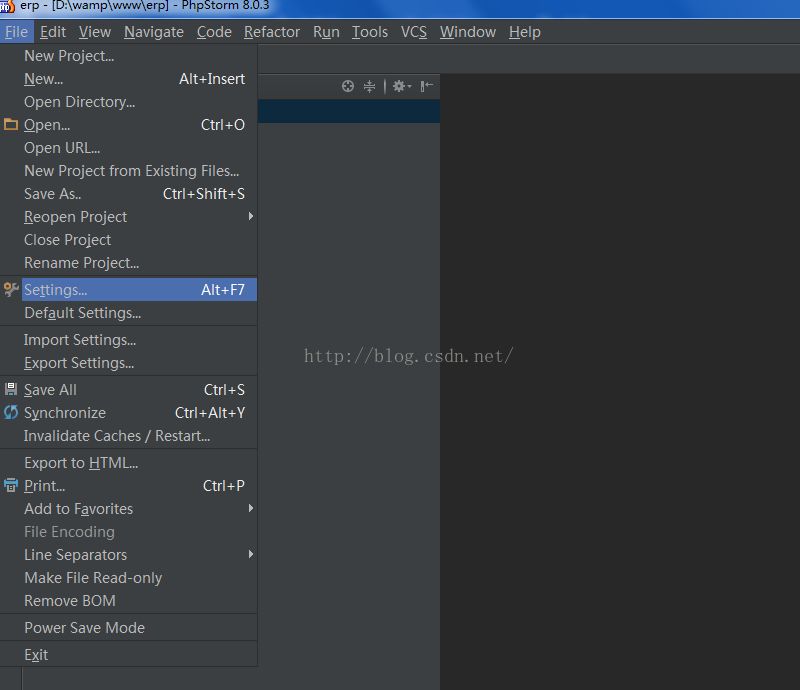Open the Refactor menu
Screen dimensions: 800x690
click(x=271, y=32)
